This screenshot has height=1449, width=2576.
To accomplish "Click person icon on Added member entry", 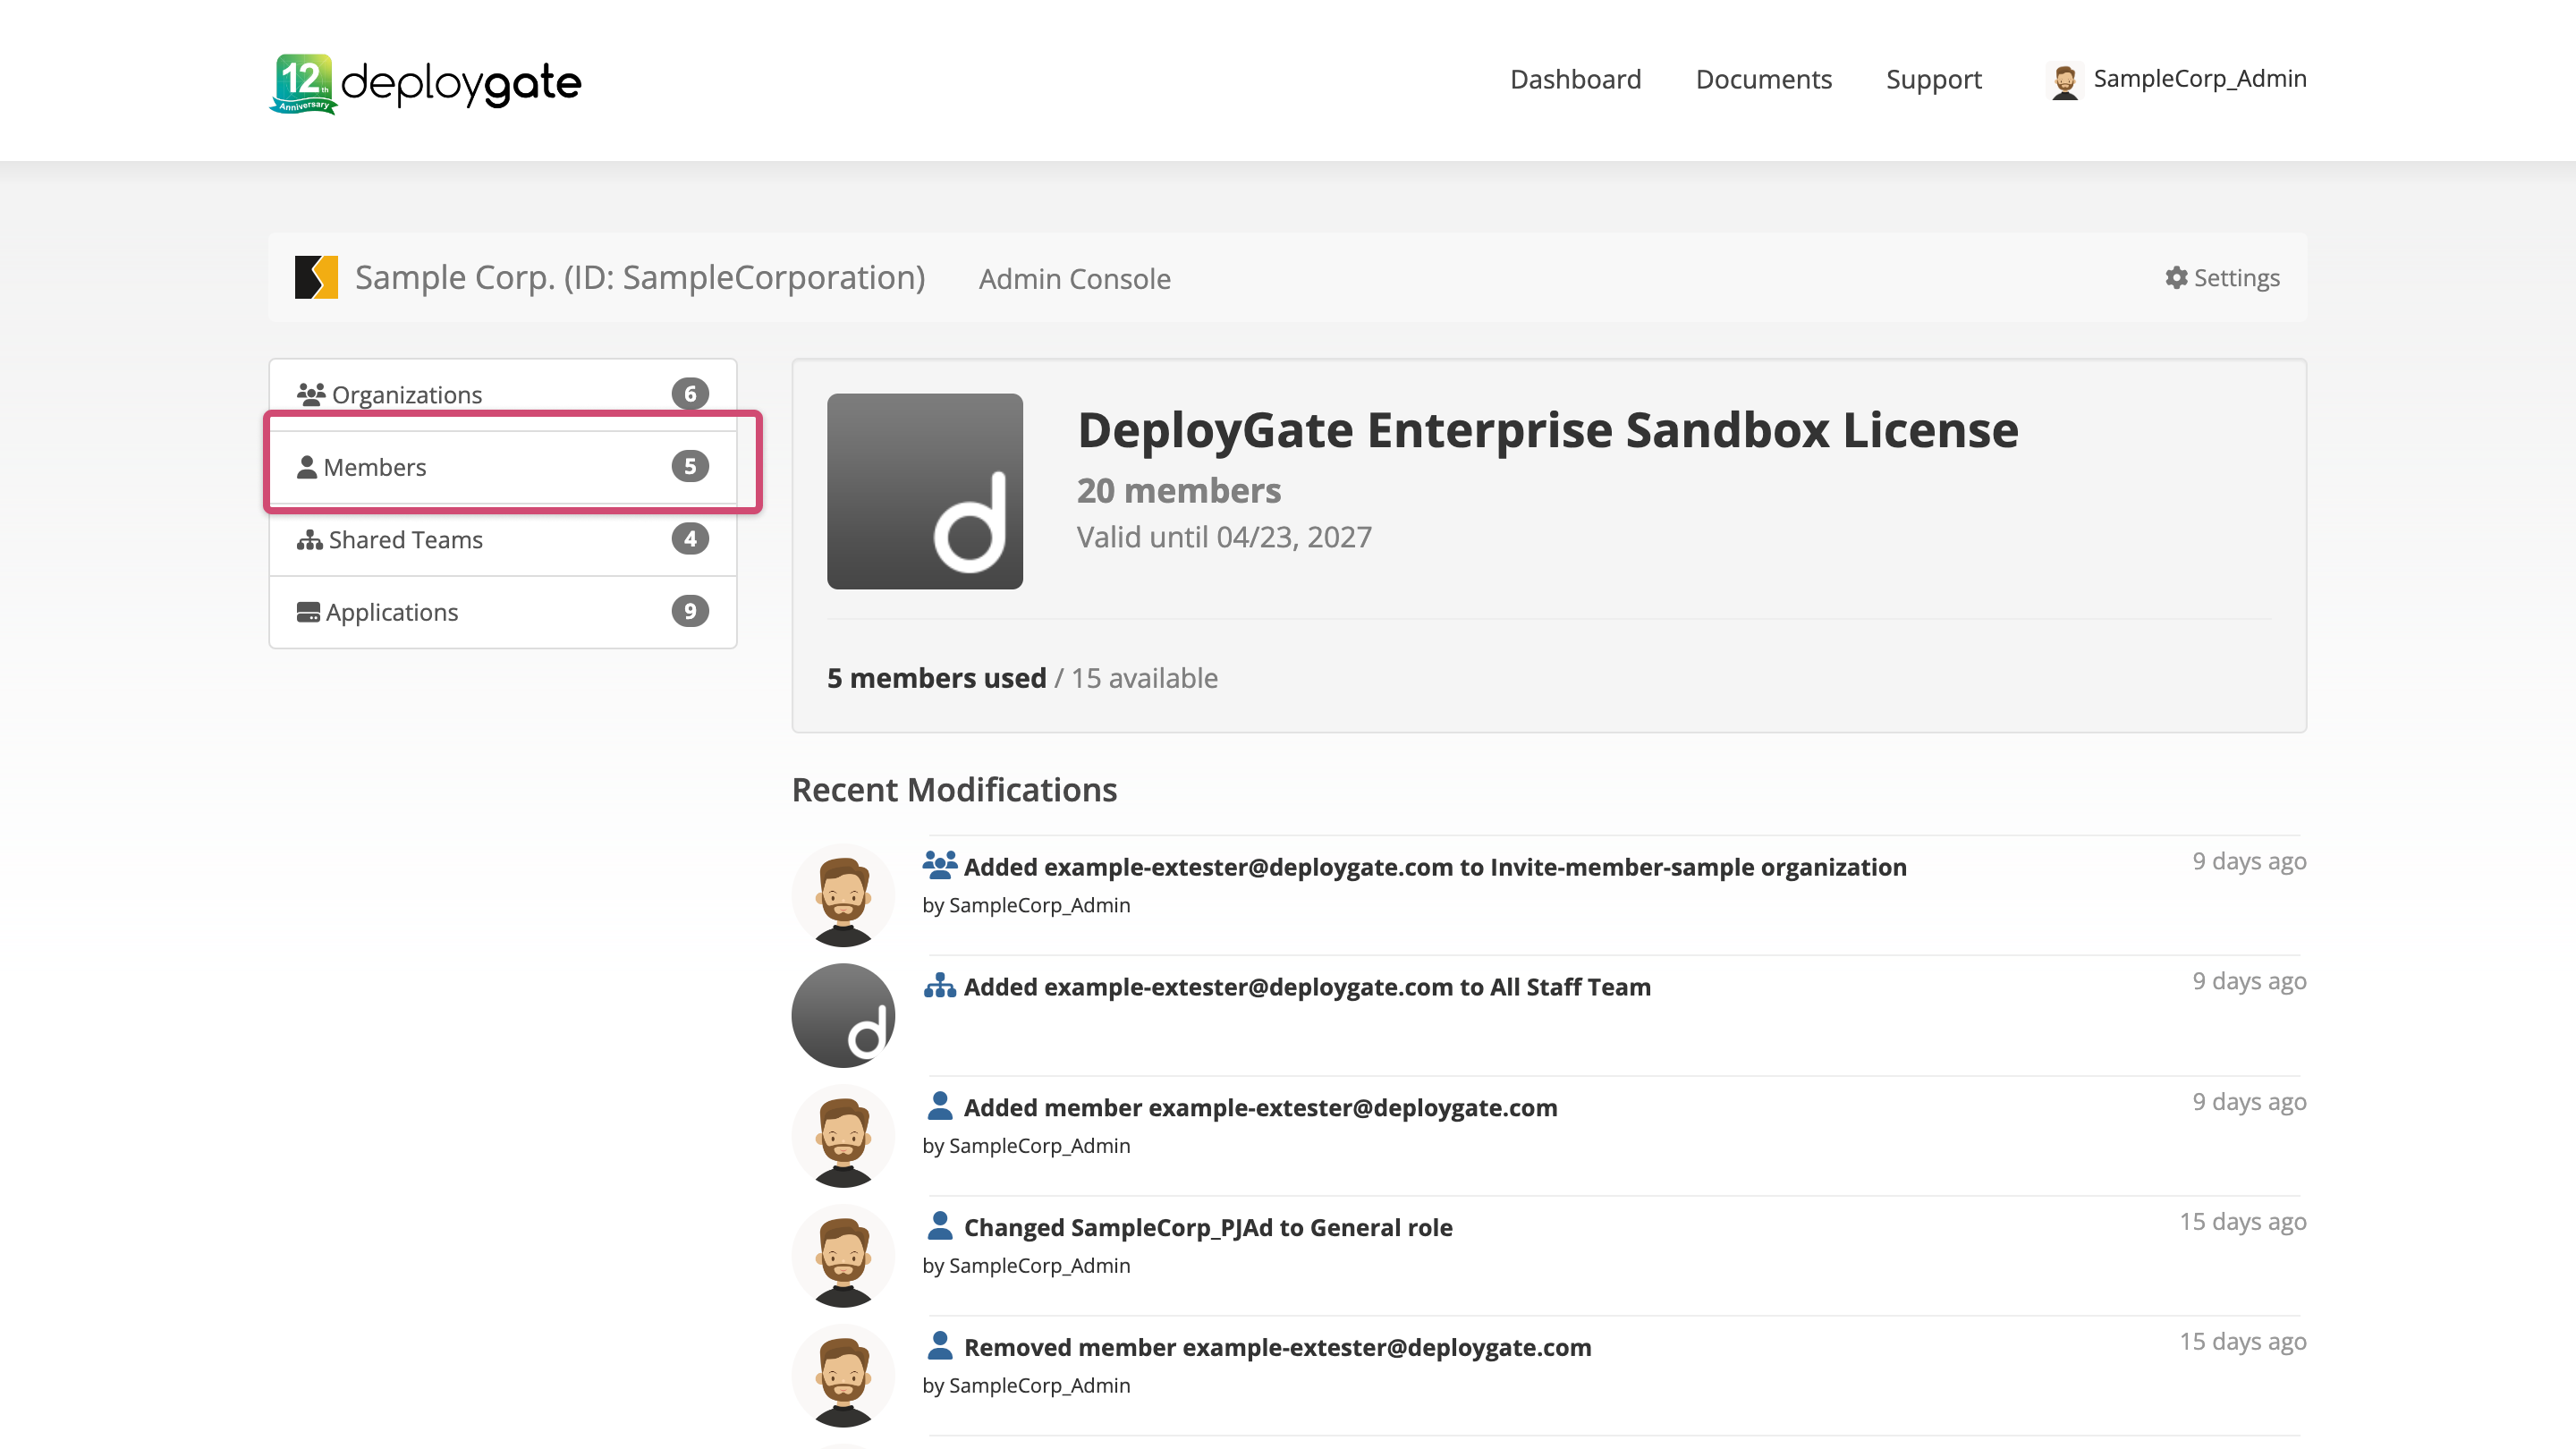I will pos(939,1105).
